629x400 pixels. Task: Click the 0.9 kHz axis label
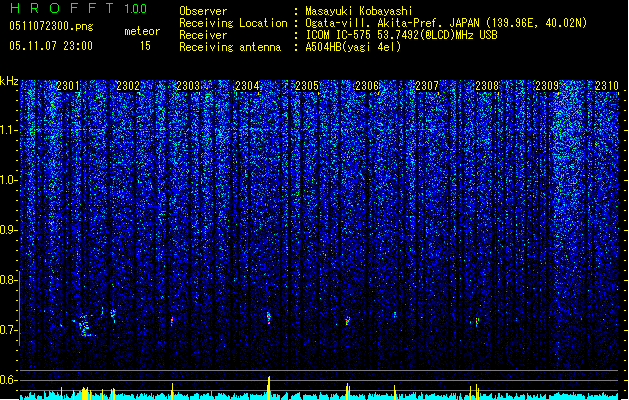click(8, 230)
